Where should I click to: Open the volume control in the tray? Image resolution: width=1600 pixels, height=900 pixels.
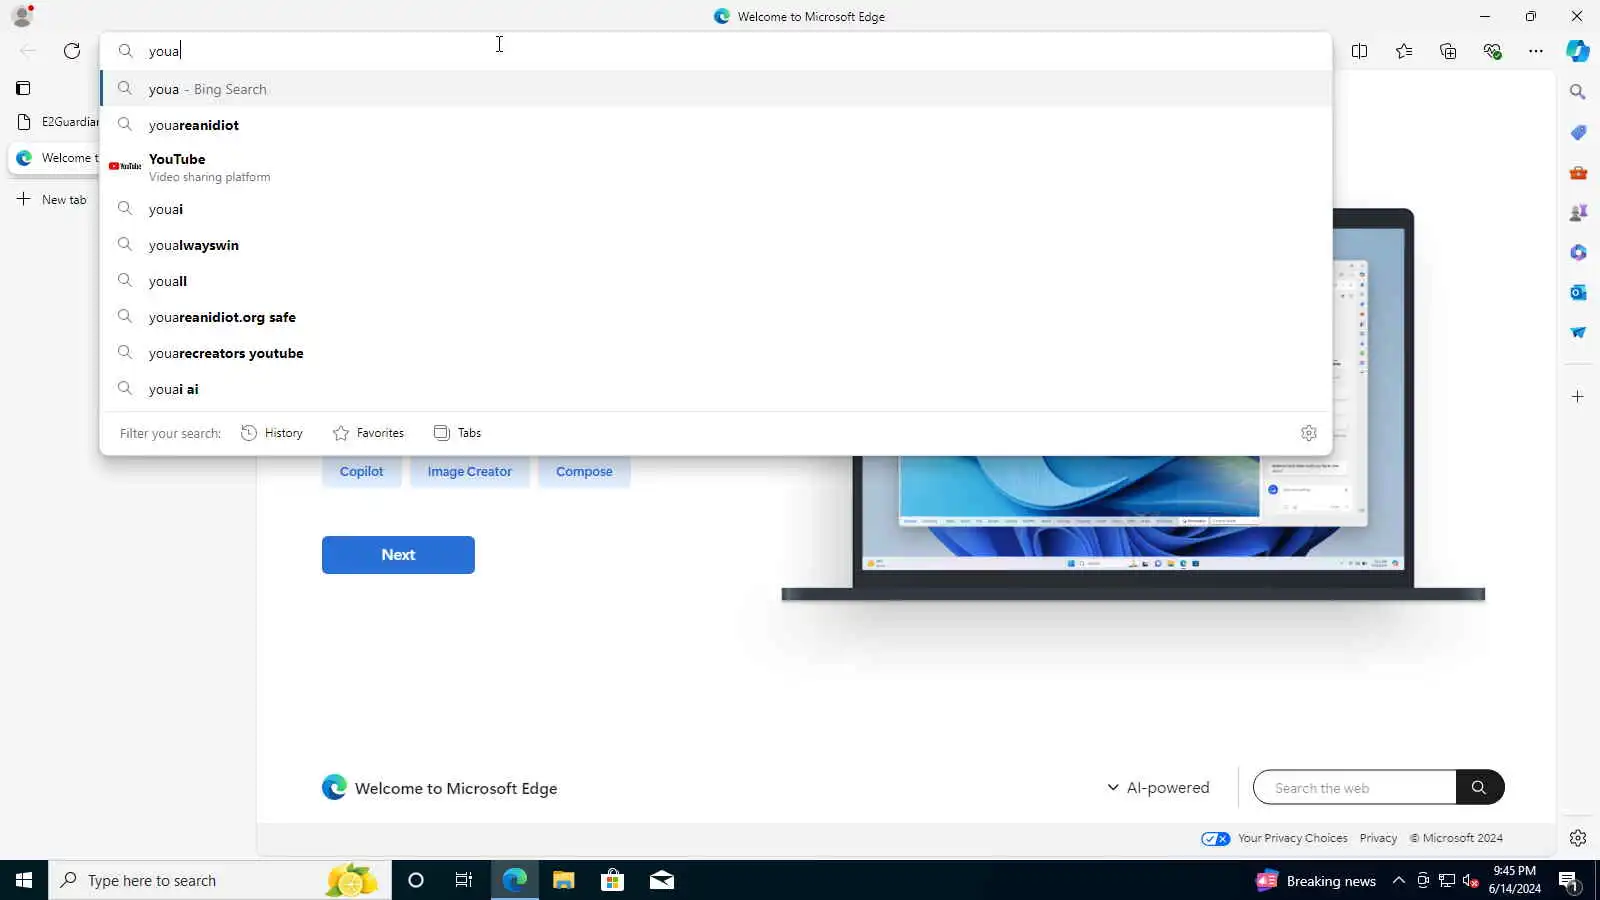click(x=1471, y=880)
